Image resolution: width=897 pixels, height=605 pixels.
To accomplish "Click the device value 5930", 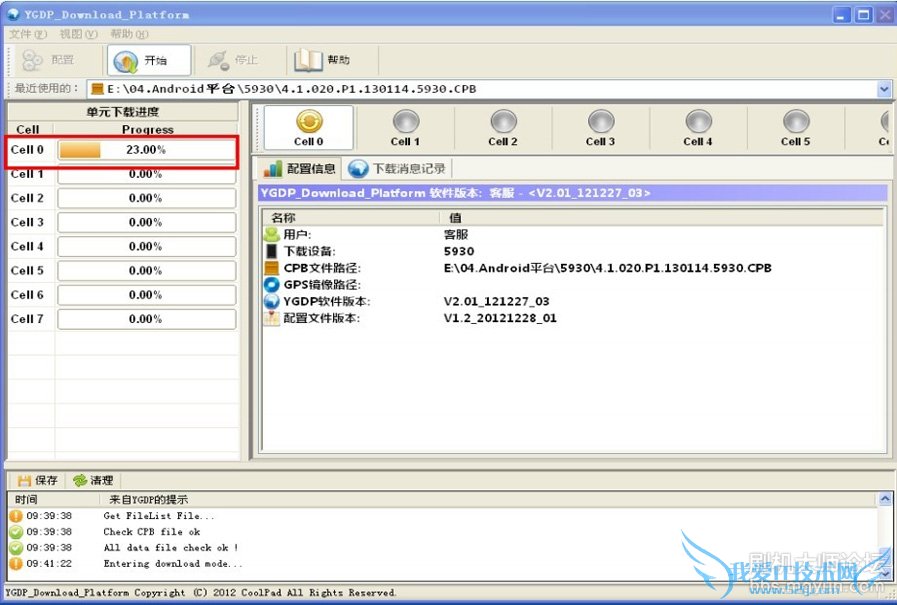I will click(459, 251).
